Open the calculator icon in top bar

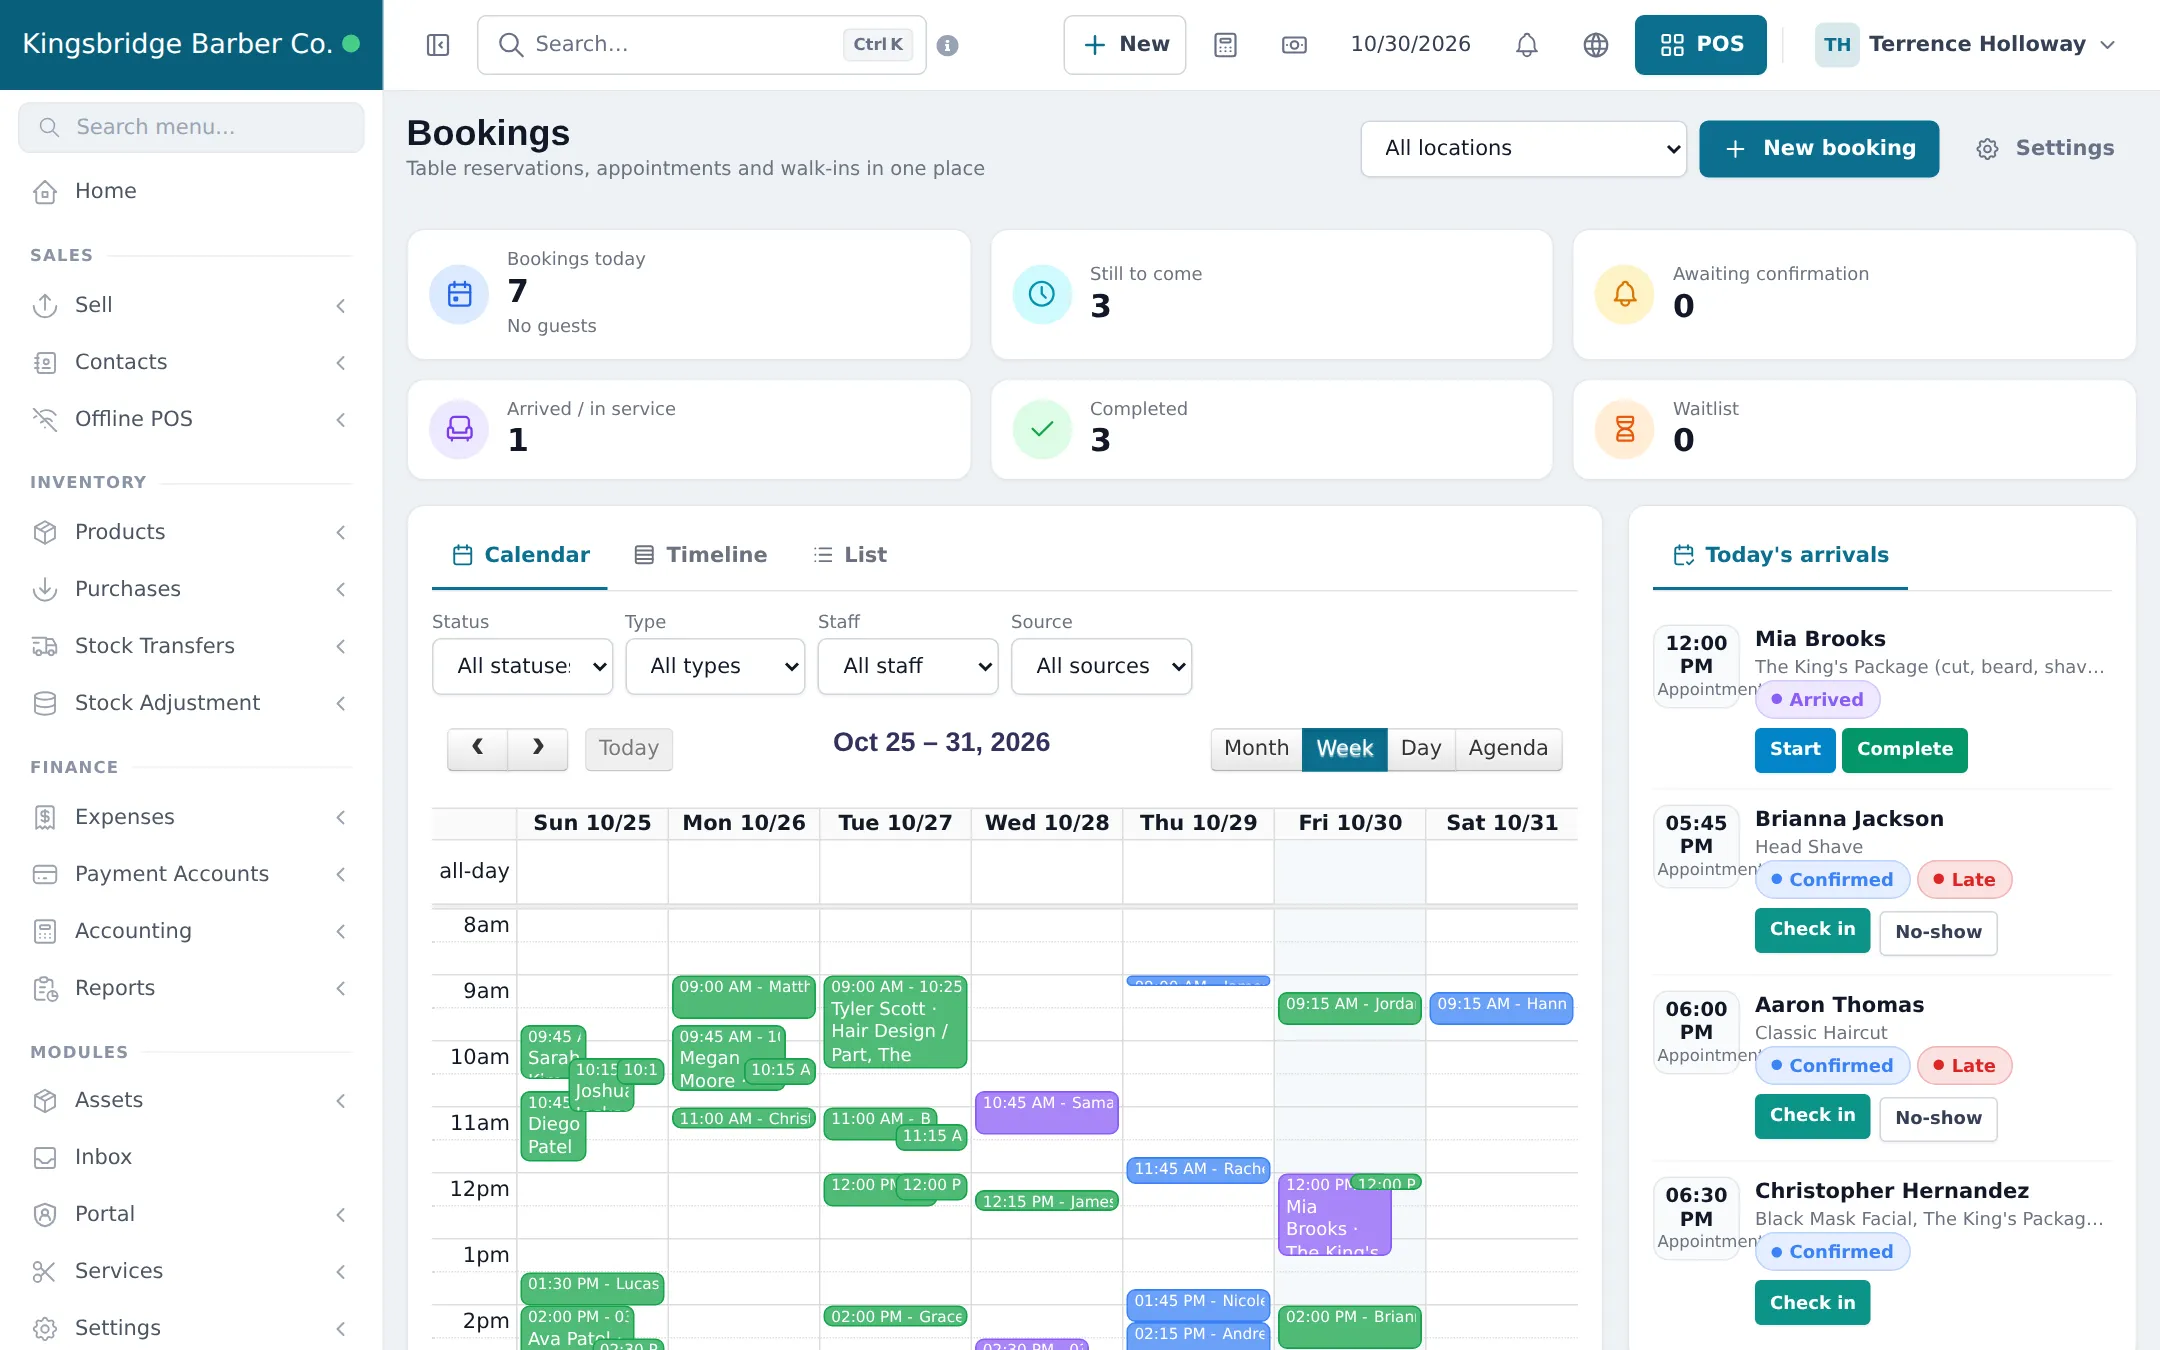pos(1225,45)
